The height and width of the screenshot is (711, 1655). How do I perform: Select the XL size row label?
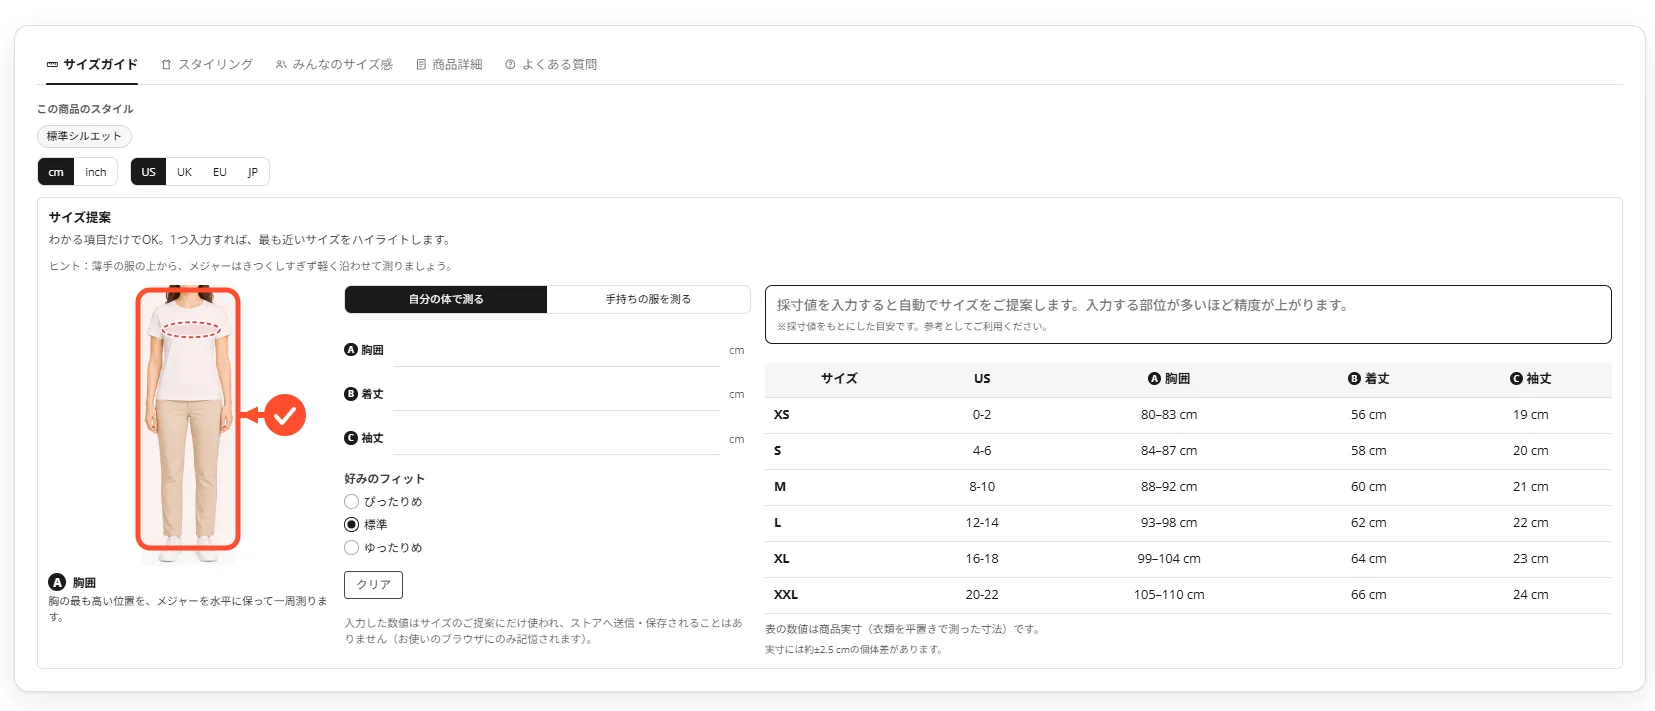[782, 559]
